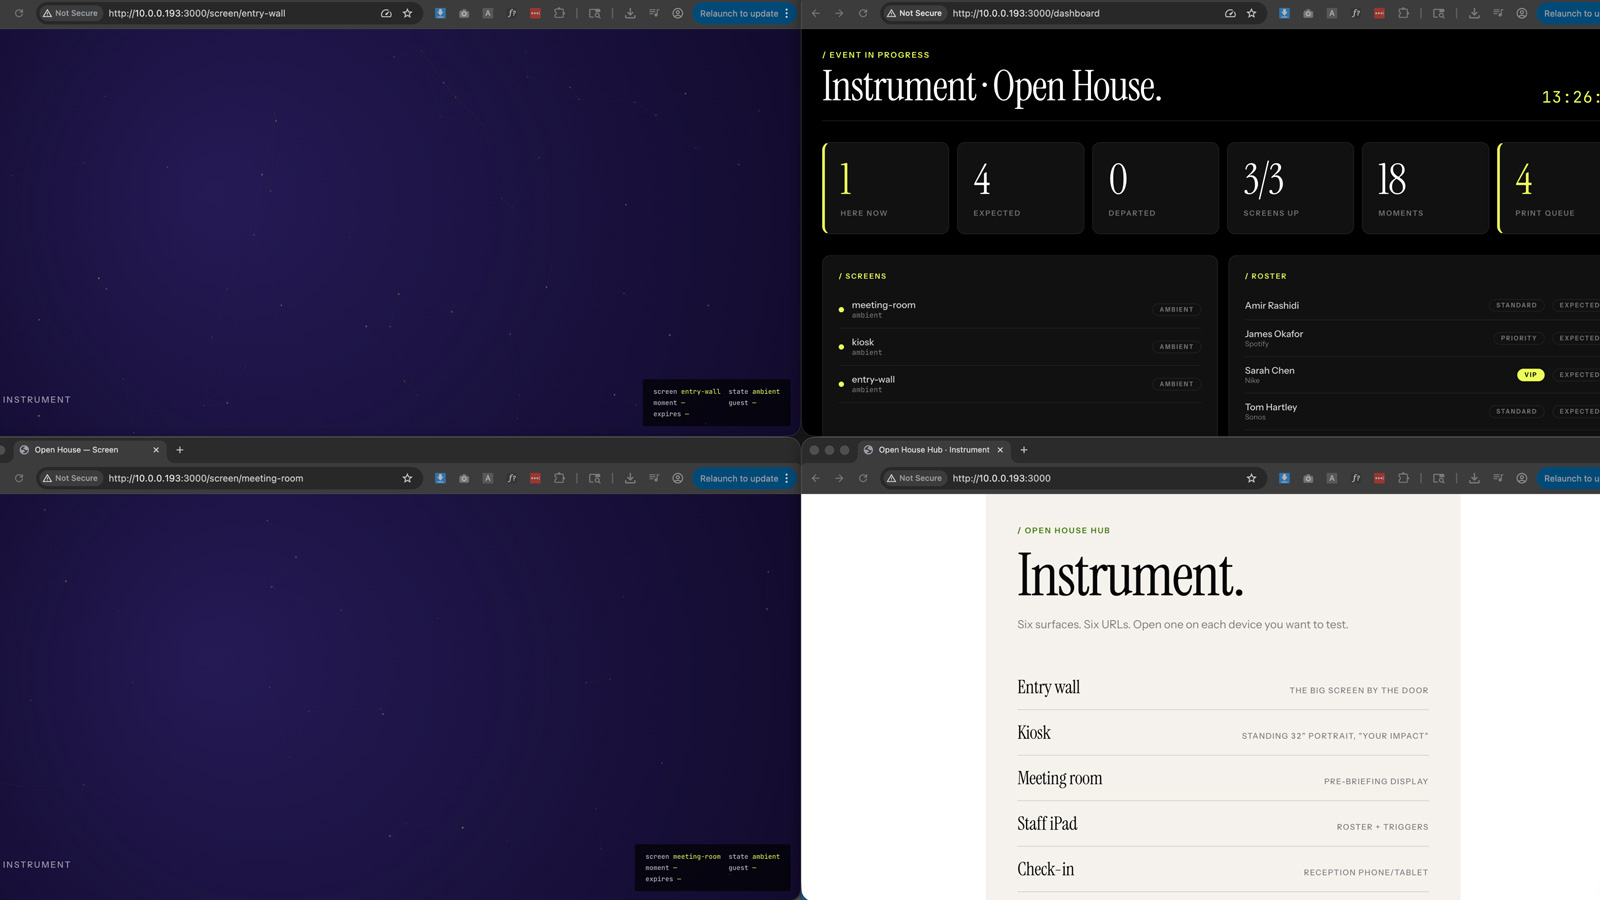The height and width of the screenshot is (900, 1600).
Task: Click Amir Rashidi in the roster
Action: pos(1271,305)
